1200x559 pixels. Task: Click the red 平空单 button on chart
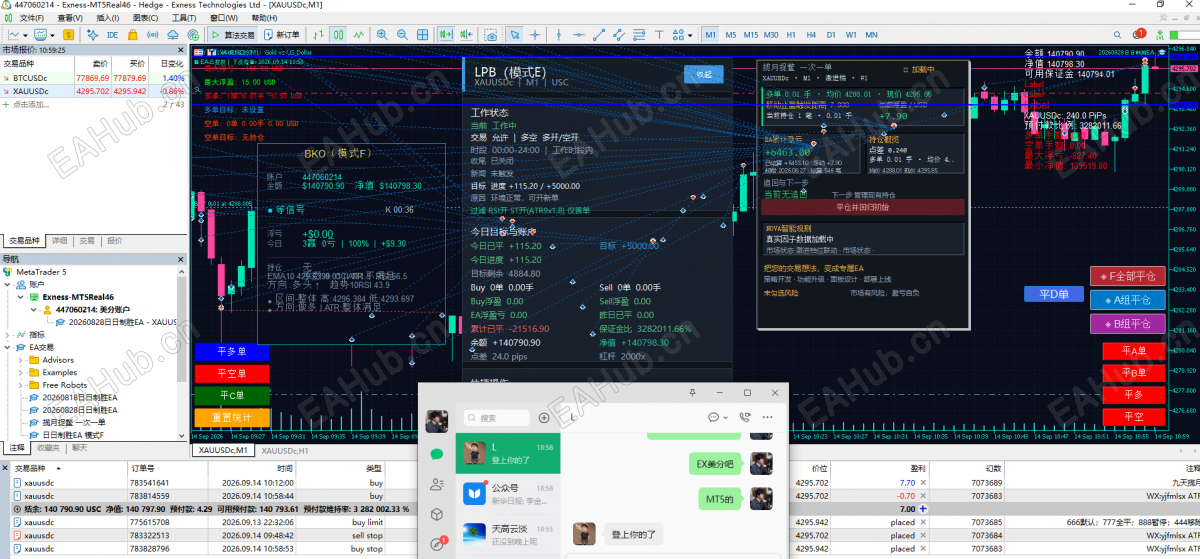pyautogui.click(x=230, y=373)
